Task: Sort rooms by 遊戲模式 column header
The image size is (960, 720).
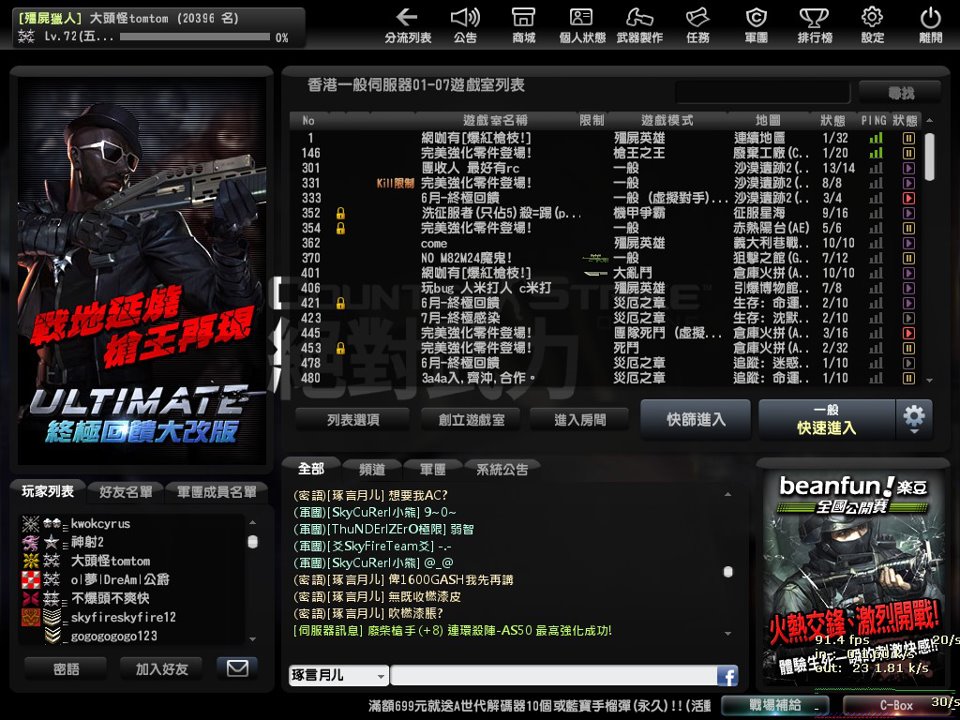Action: pos(667,121)
